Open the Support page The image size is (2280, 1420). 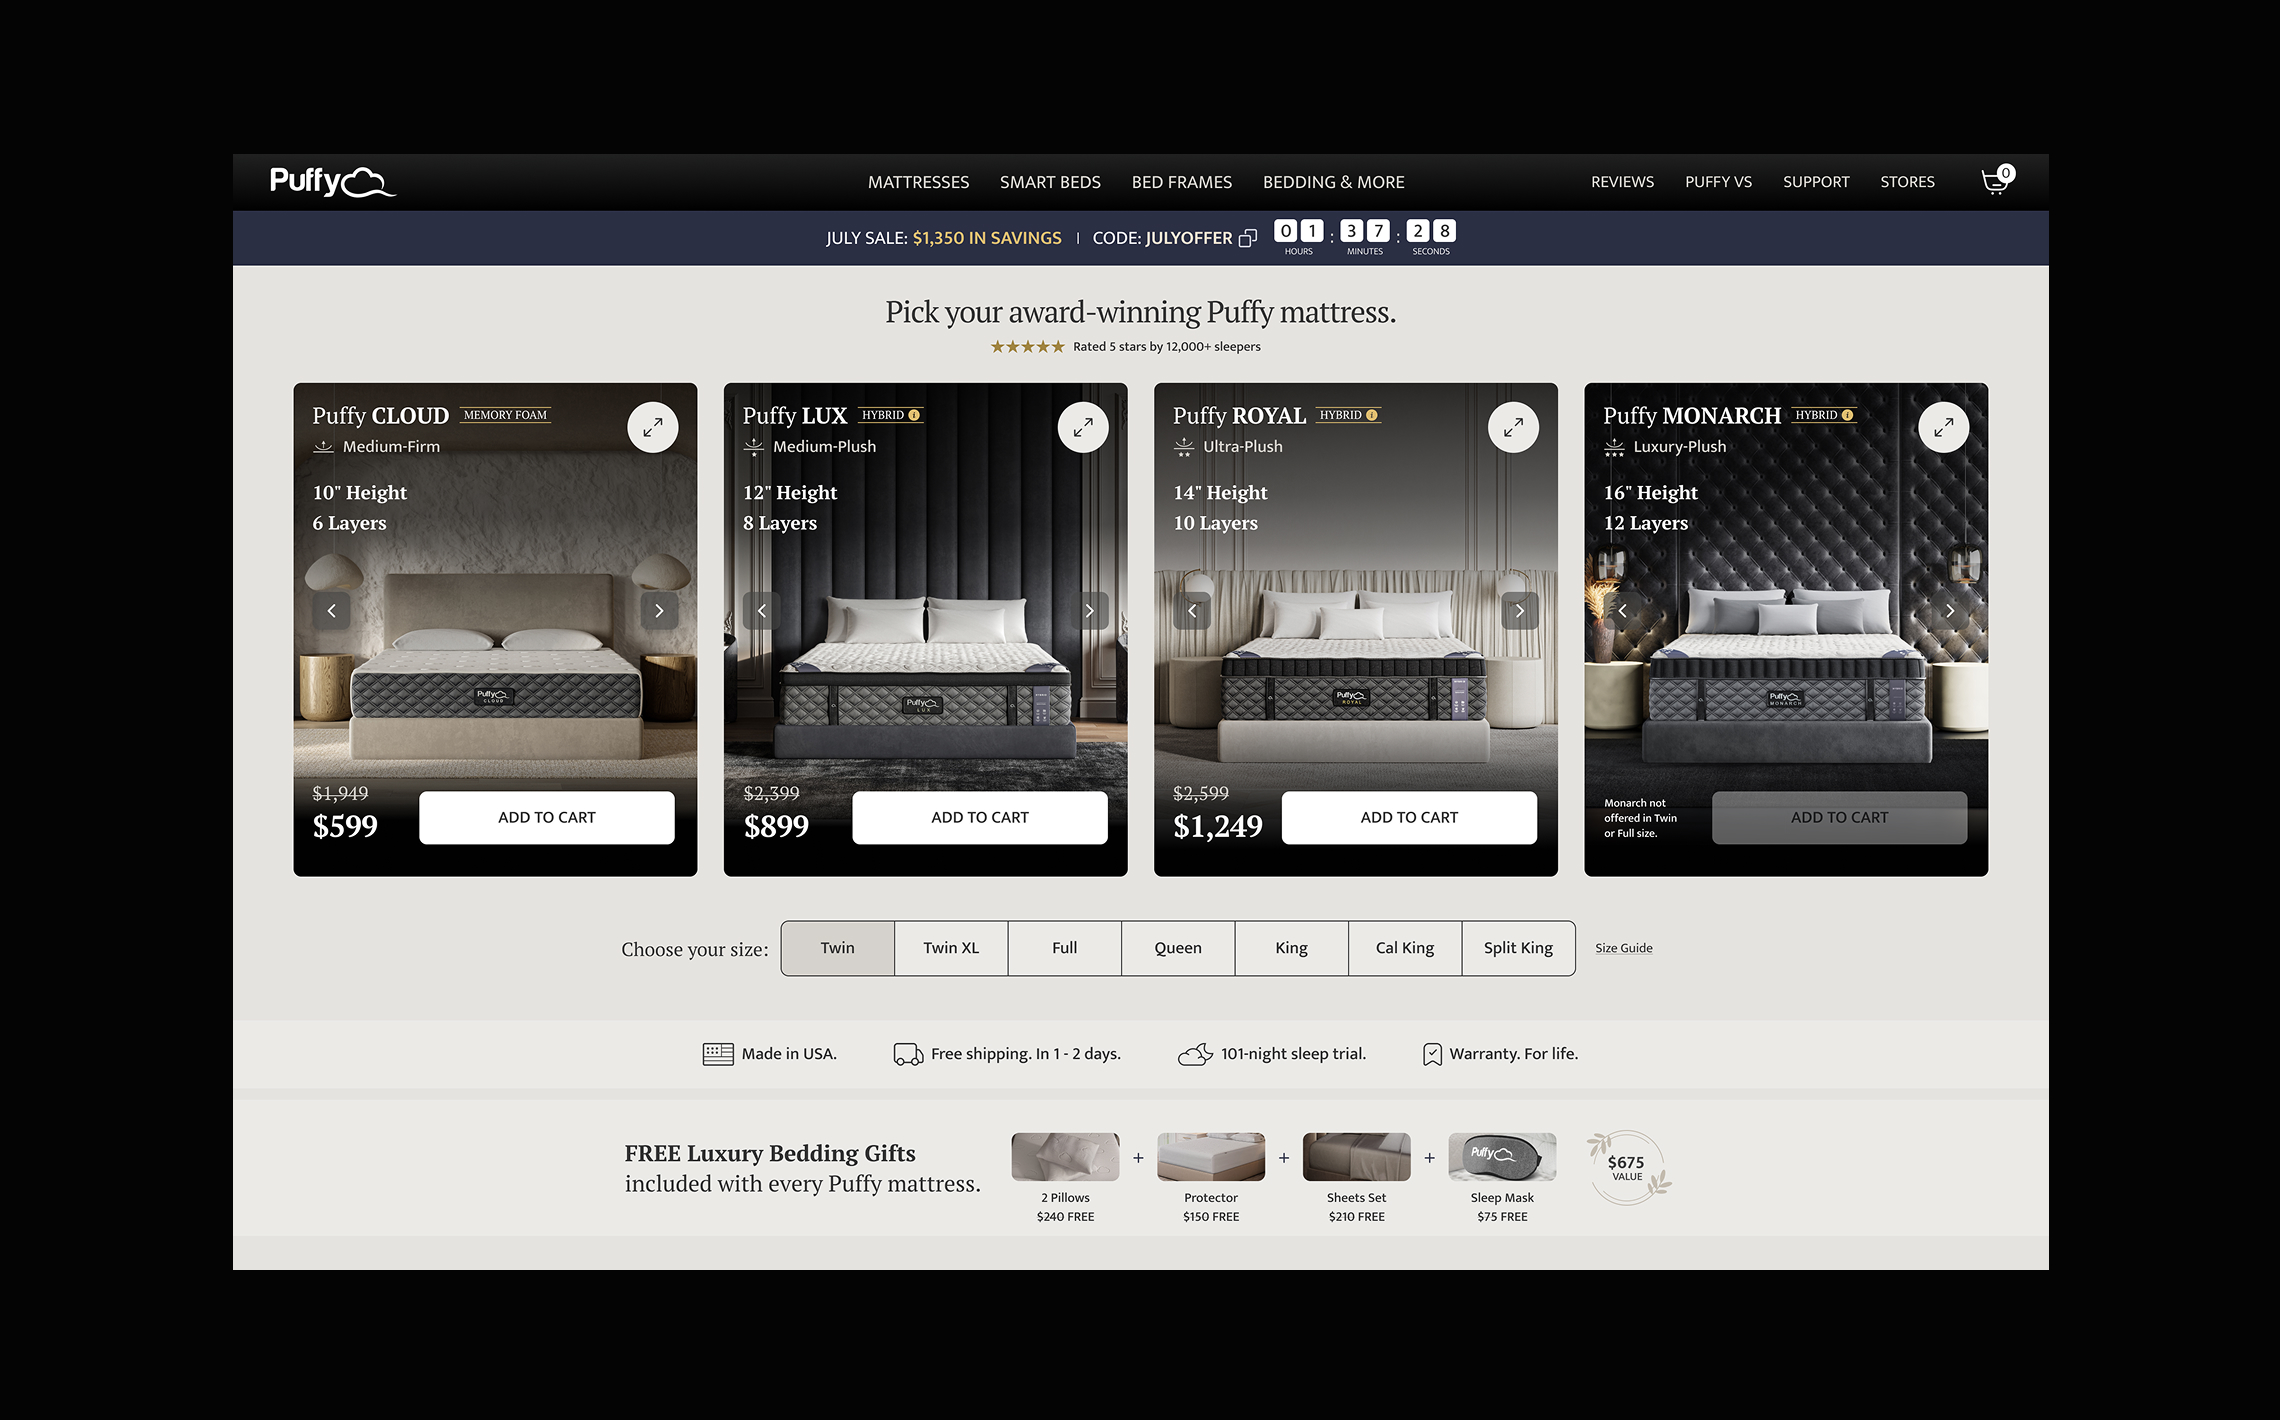pyautogui.click(x=1816, y=182)
